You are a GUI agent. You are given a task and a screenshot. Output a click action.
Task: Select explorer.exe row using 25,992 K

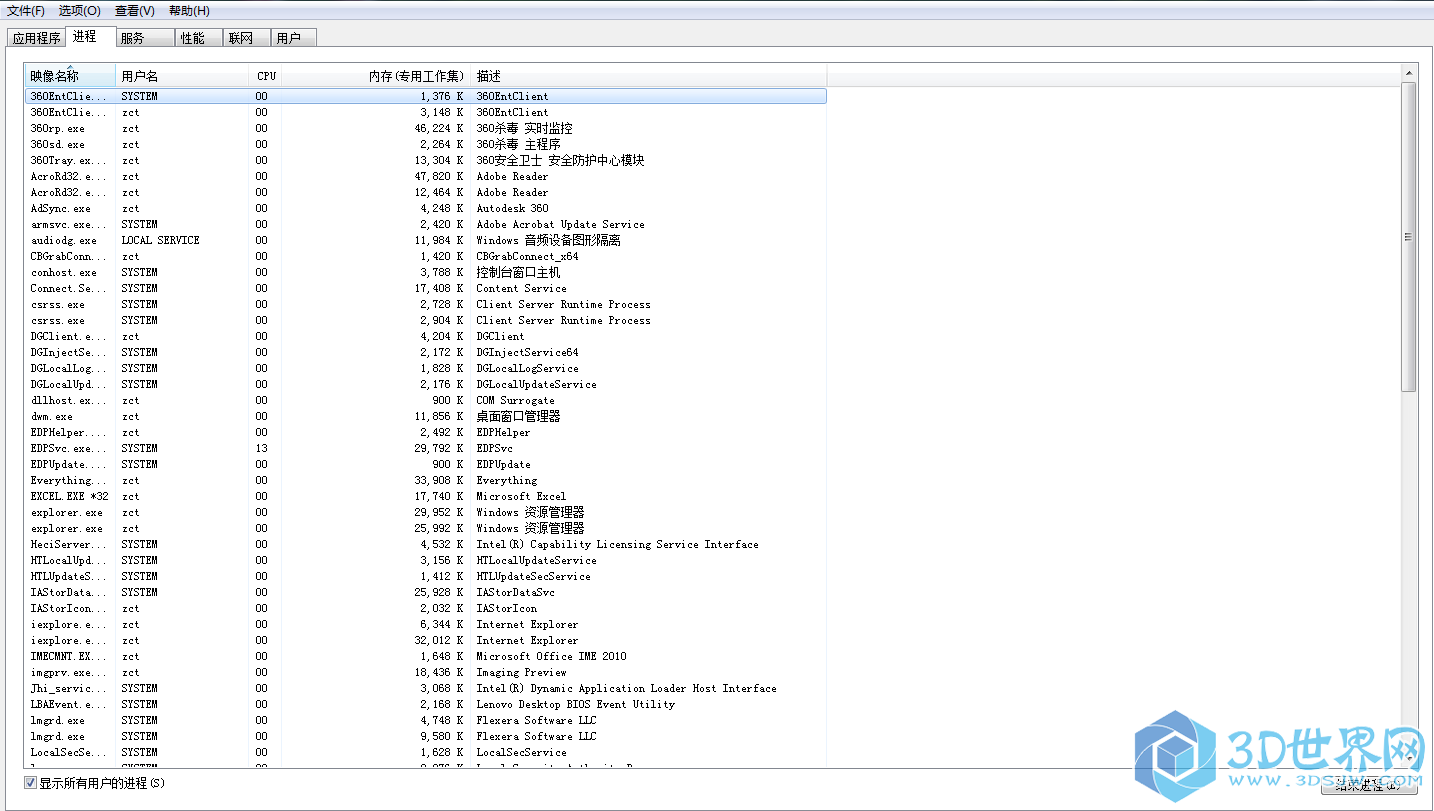click(426, 528)
